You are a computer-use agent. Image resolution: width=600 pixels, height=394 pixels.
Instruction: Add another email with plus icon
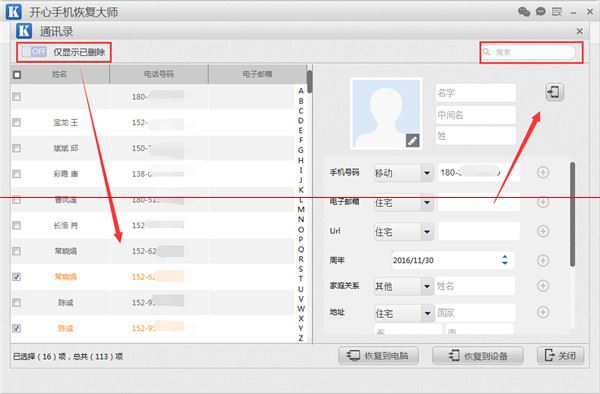coord(543,202)
